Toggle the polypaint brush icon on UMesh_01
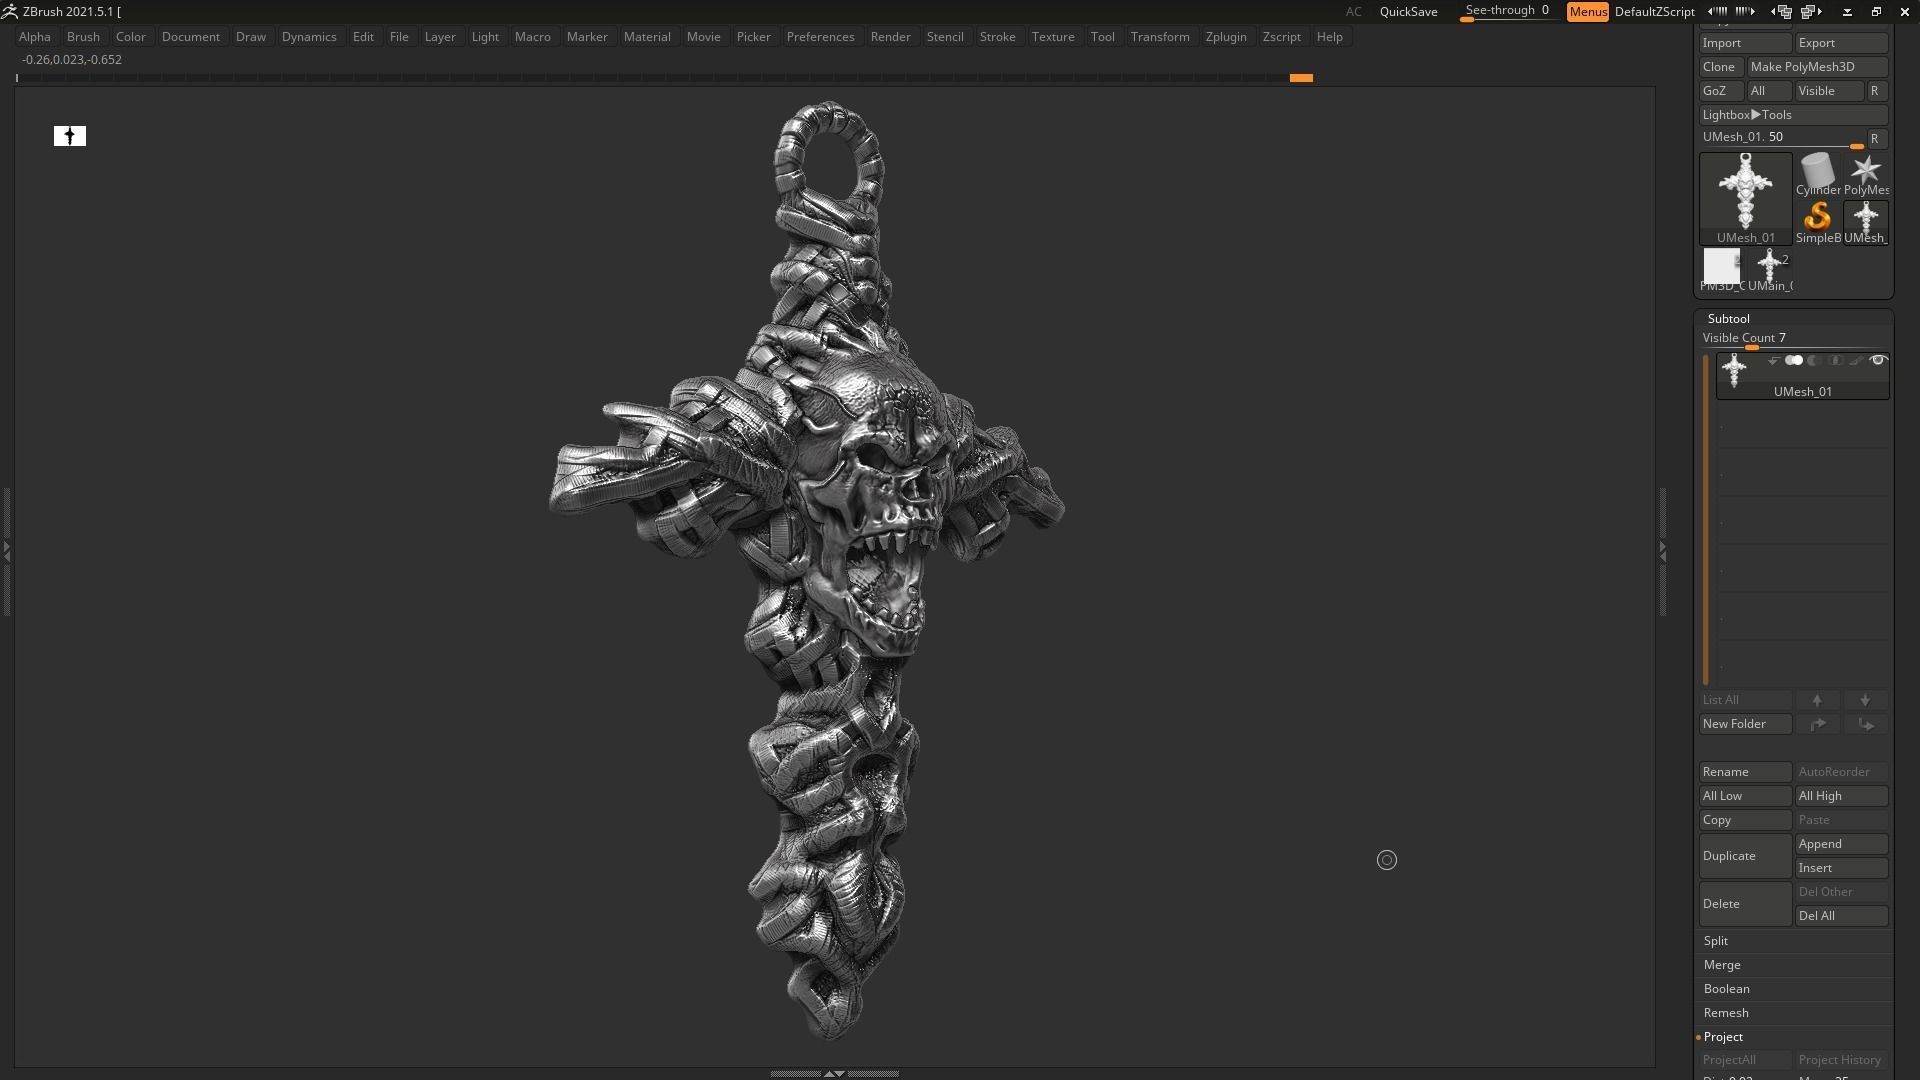Viewport: 1920px width, 1080px height. [1856, 361]
